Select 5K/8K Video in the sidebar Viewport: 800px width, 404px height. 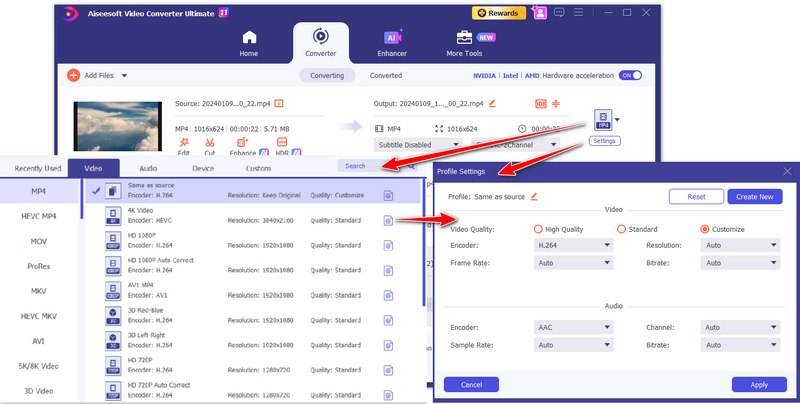click(x=39, y=366)
